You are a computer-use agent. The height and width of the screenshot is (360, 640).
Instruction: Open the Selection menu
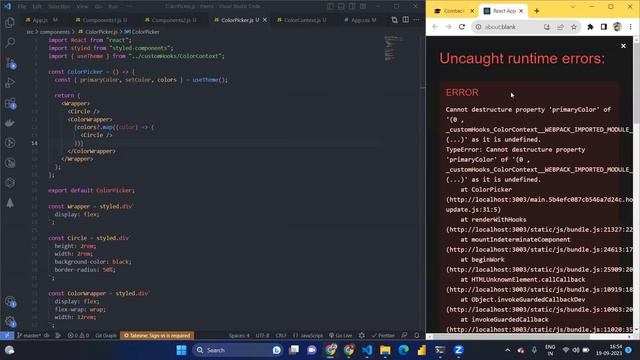tap(59, 7)
